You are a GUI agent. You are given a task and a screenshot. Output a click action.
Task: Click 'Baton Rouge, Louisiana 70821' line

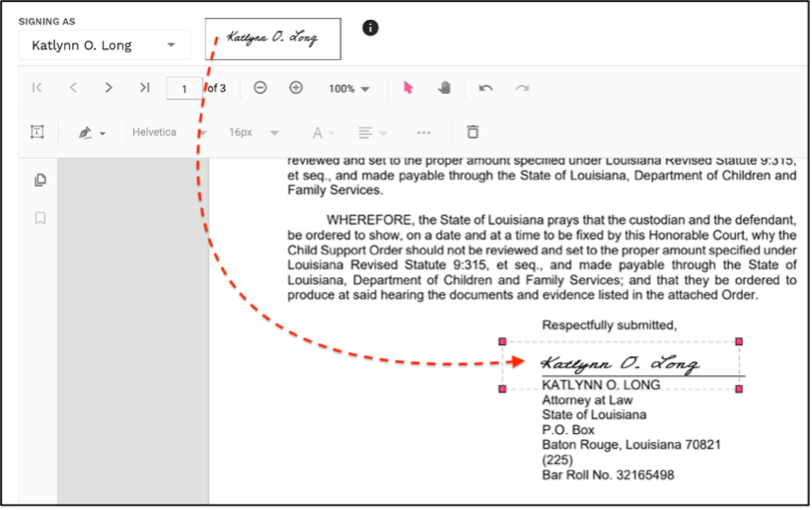click(631, 445)
